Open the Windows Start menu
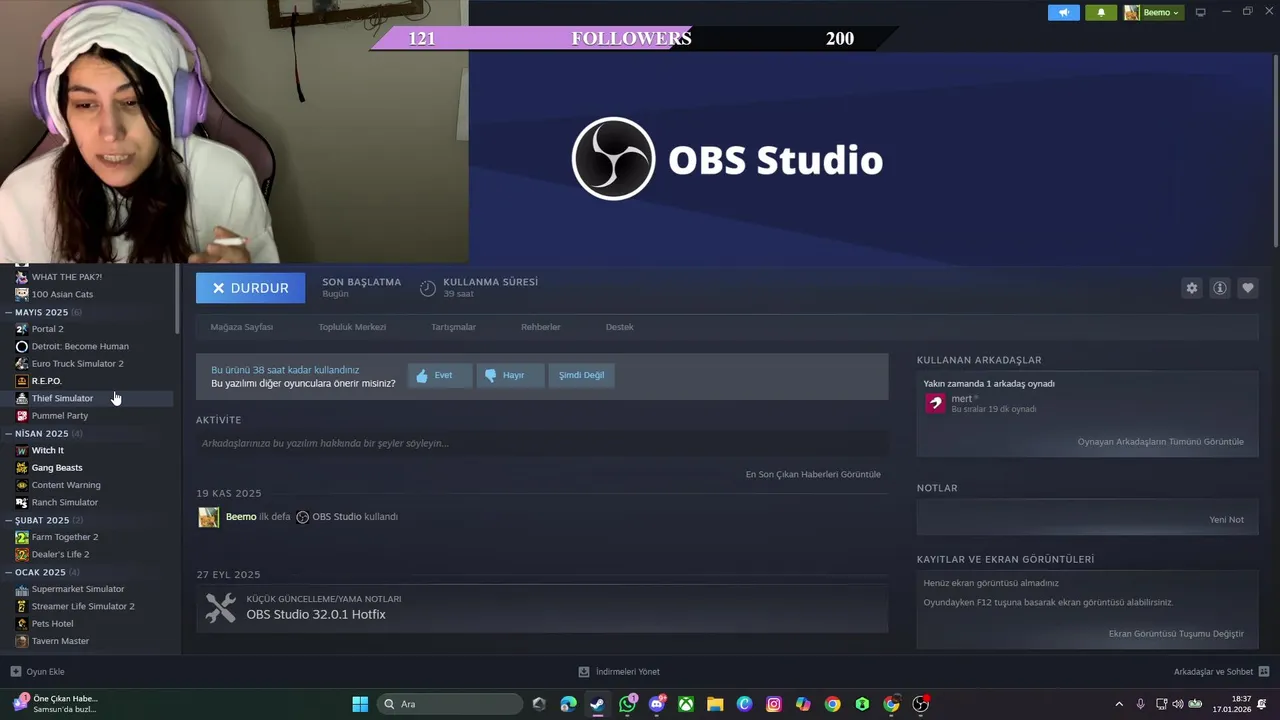The image size is (1280, 720). tap(360, 704)
